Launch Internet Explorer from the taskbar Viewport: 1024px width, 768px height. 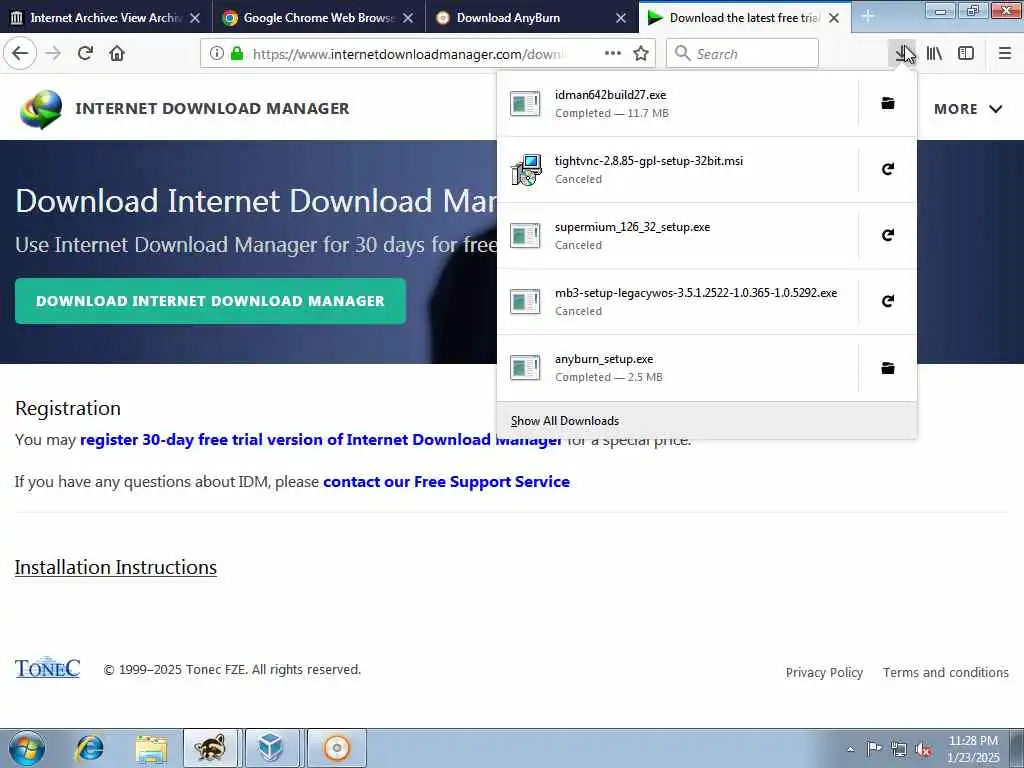tap(90, 748)
